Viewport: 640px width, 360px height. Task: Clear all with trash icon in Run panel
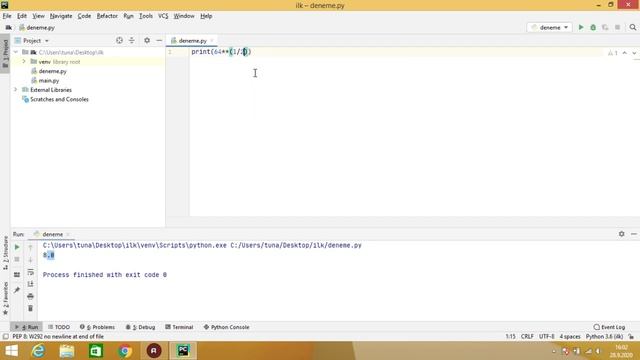coord(30,309)
